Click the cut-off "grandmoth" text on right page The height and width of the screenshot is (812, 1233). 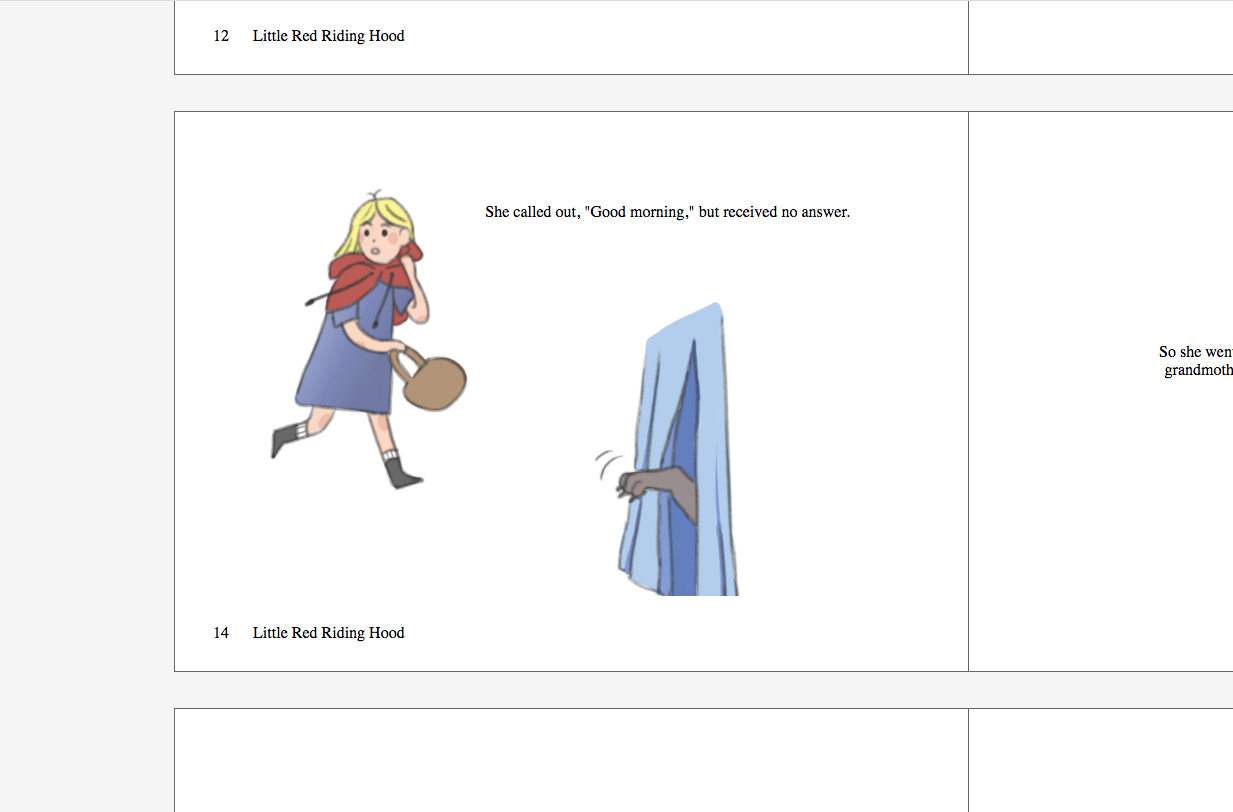click(1198, 371)
